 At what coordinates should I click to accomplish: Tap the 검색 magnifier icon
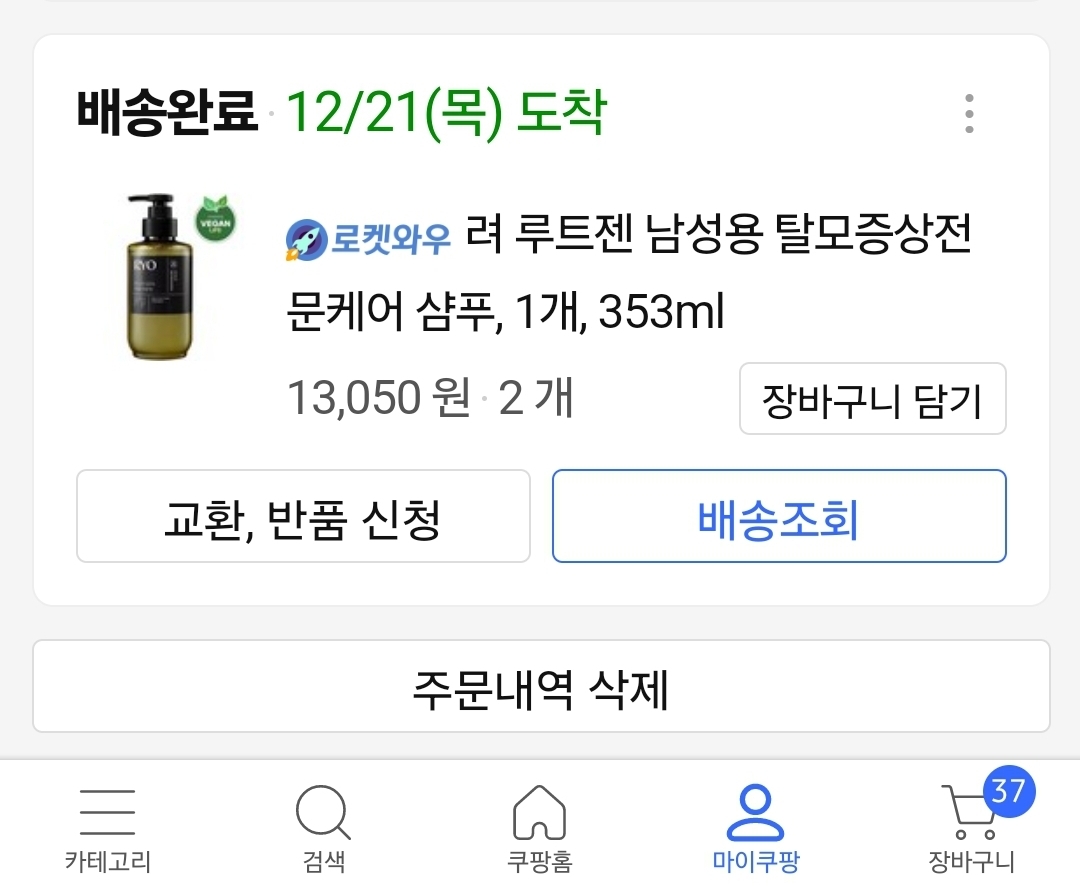[323, 812]
